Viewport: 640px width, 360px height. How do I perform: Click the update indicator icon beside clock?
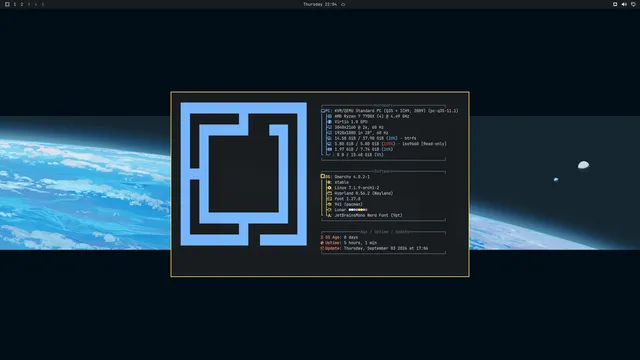tap(343, 4)
